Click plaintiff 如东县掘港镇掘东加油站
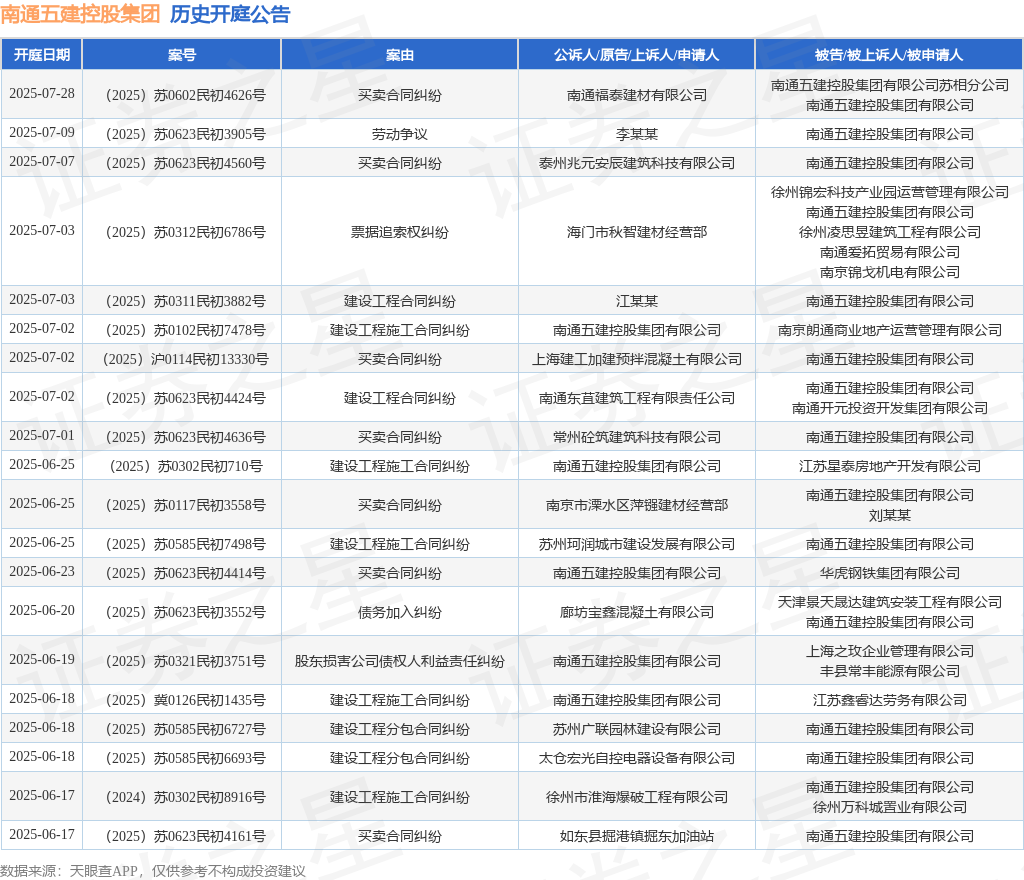The width and height of the screenshot is (1024, 880). click(x=637, y=836)
